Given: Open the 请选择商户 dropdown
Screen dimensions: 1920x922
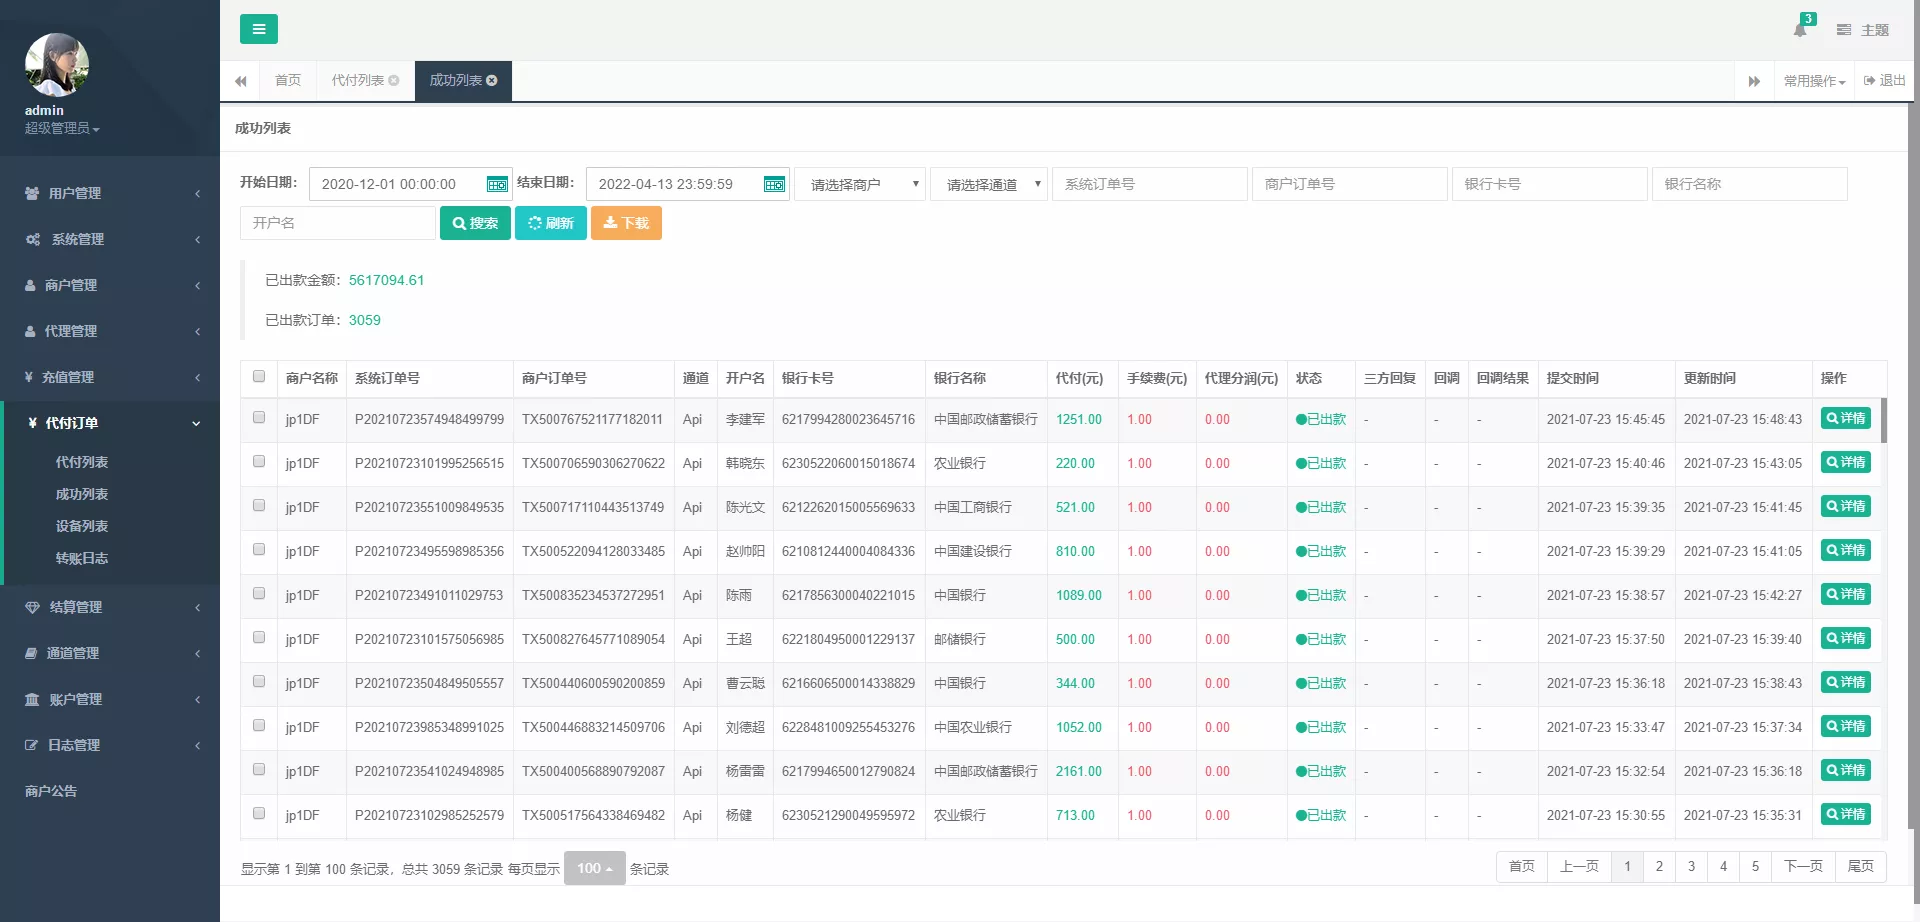Looking at the screenshot, I should 860,184.
